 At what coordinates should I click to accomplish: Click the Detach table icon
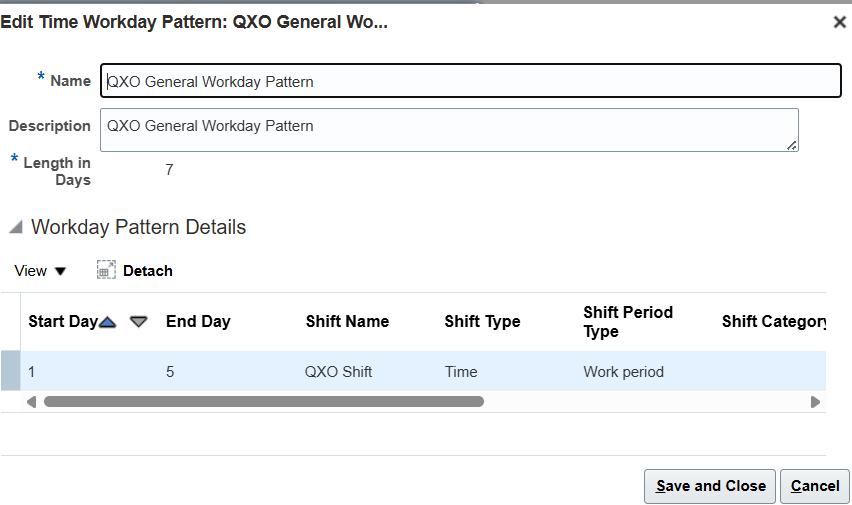pos(106,270)
